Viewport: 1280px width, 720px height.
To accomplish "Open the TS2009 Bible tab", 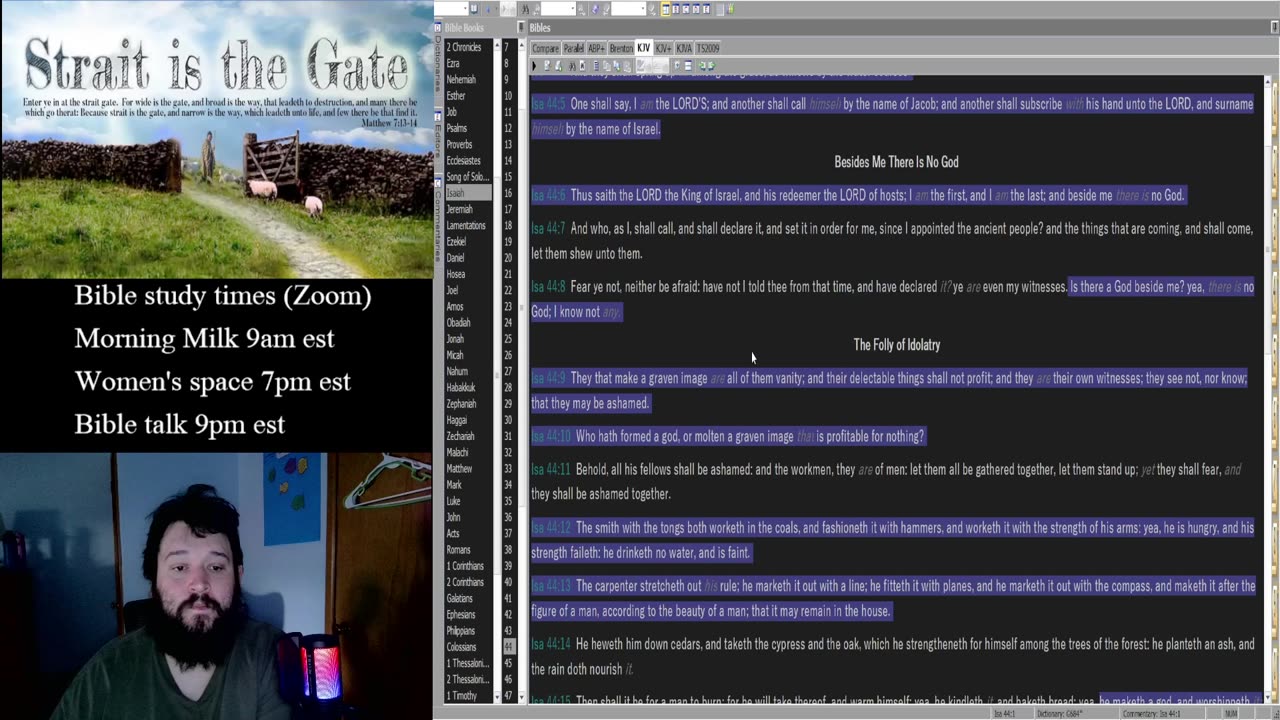I will [708, 48].
